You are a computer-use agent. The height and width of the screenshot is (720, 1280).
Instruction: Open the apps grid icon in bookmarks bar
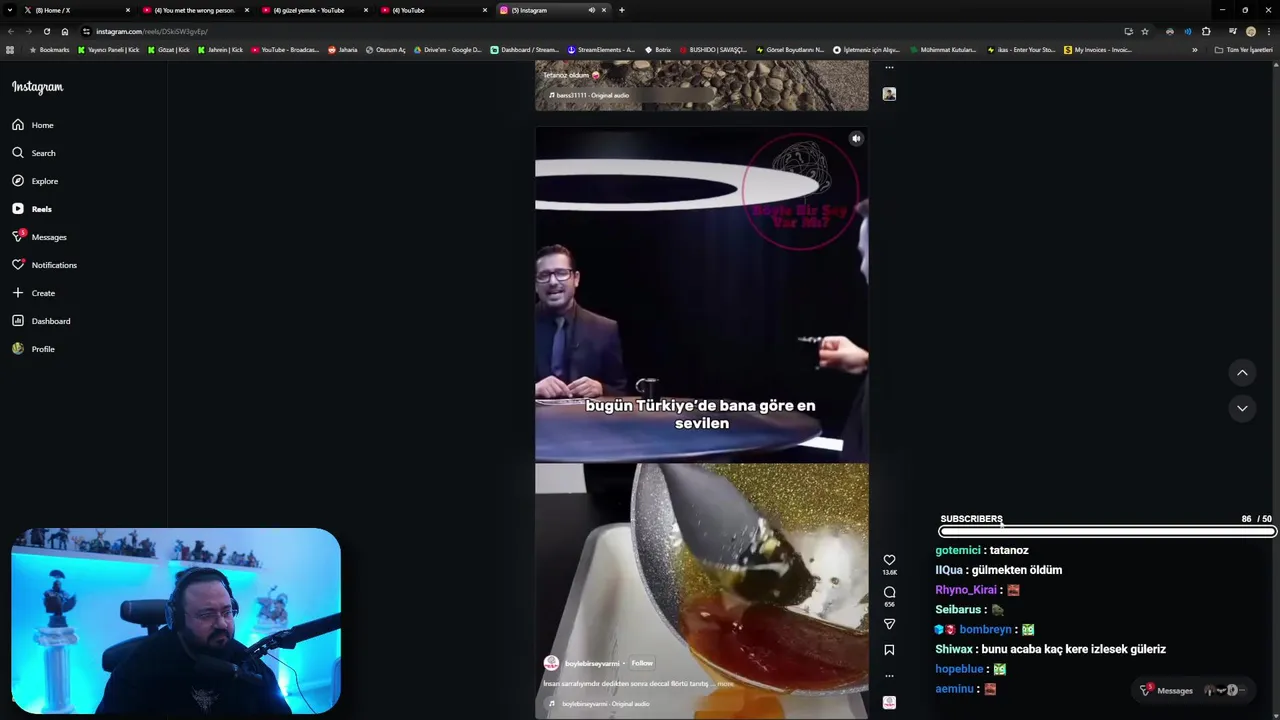10,50
